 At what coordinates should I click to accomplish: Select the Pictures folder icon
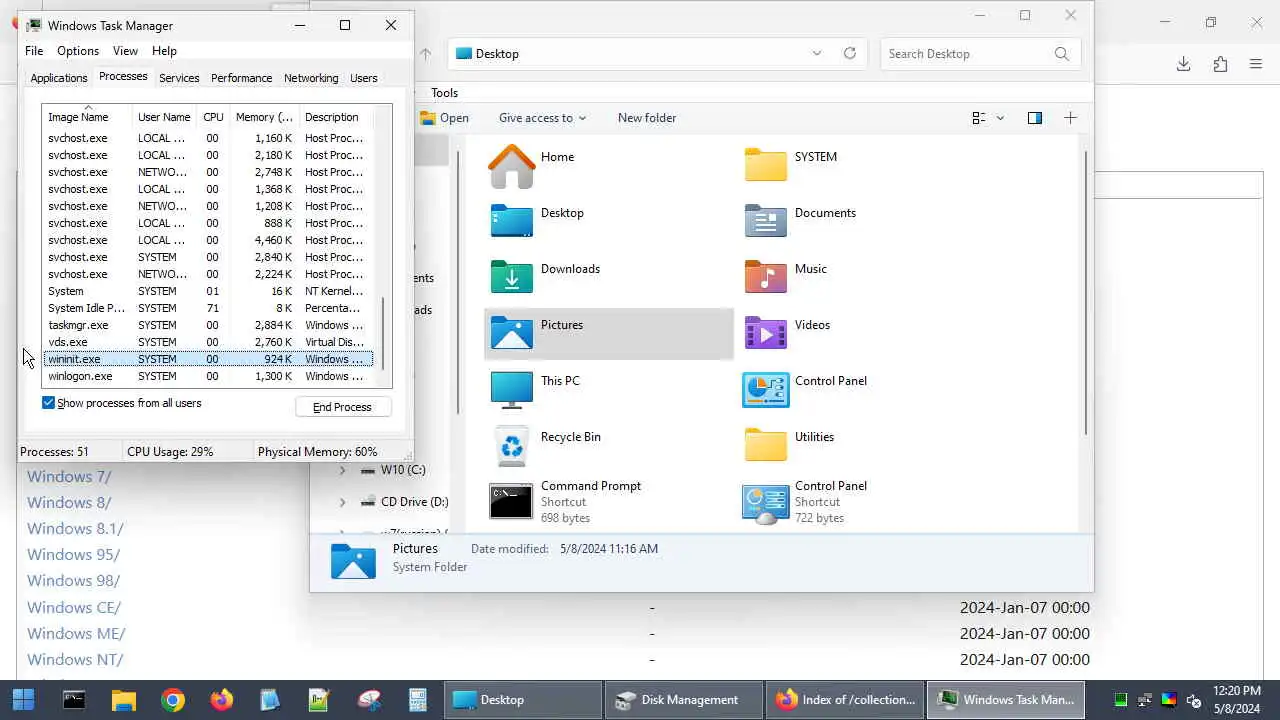tap(511, 334)
